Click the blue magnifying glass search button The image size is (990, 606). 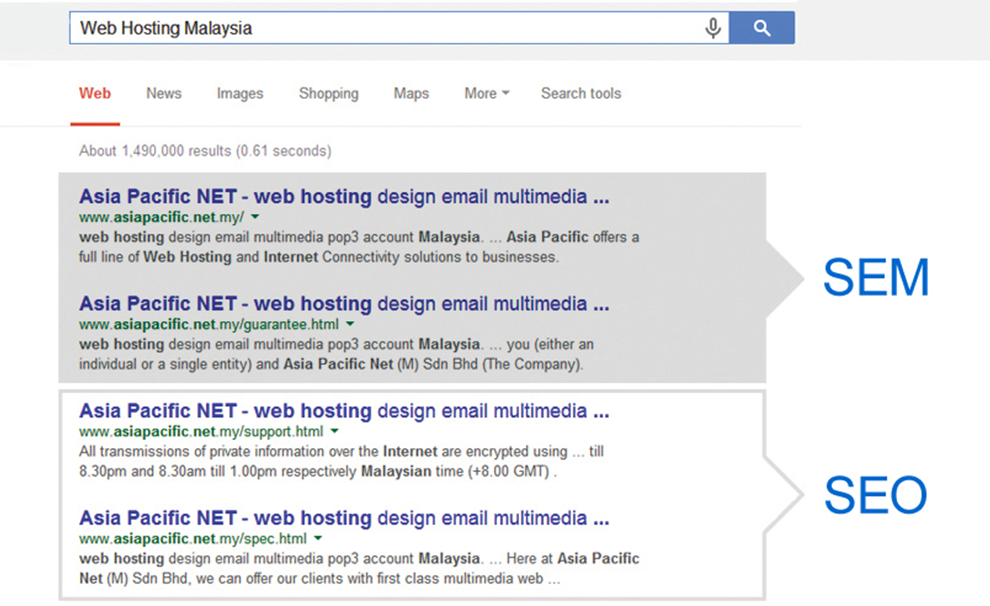click(762, 28)
